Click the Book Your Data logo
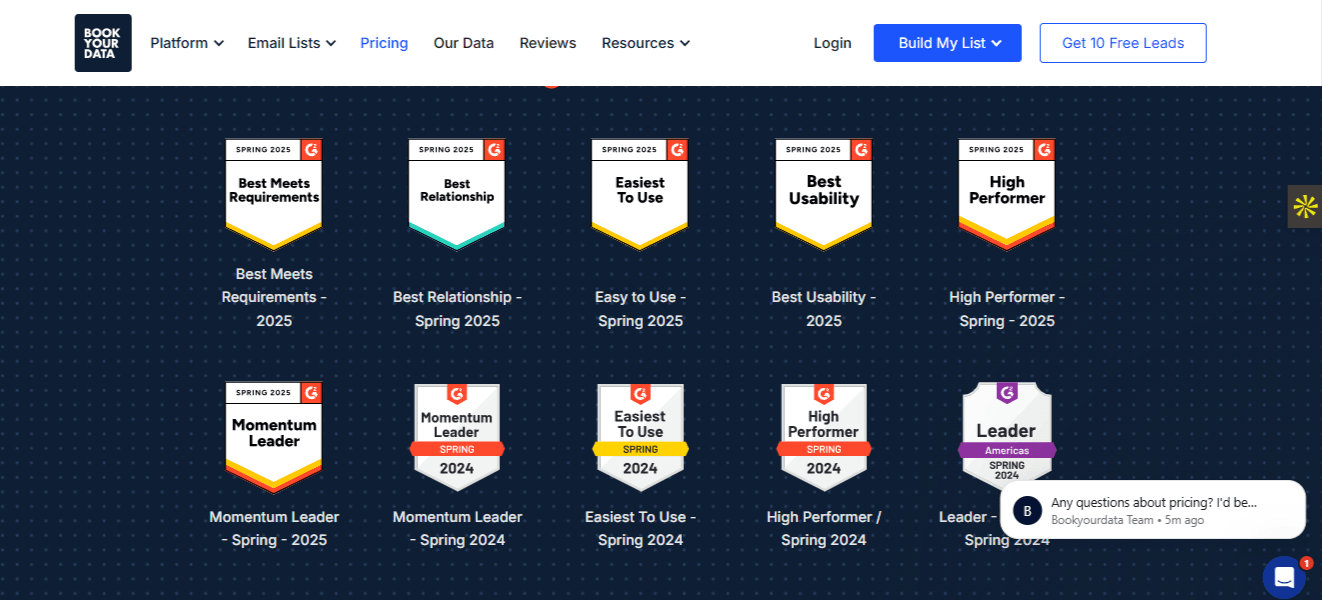1322x600 pixels. pyautogui.click(x=103, y=43)
